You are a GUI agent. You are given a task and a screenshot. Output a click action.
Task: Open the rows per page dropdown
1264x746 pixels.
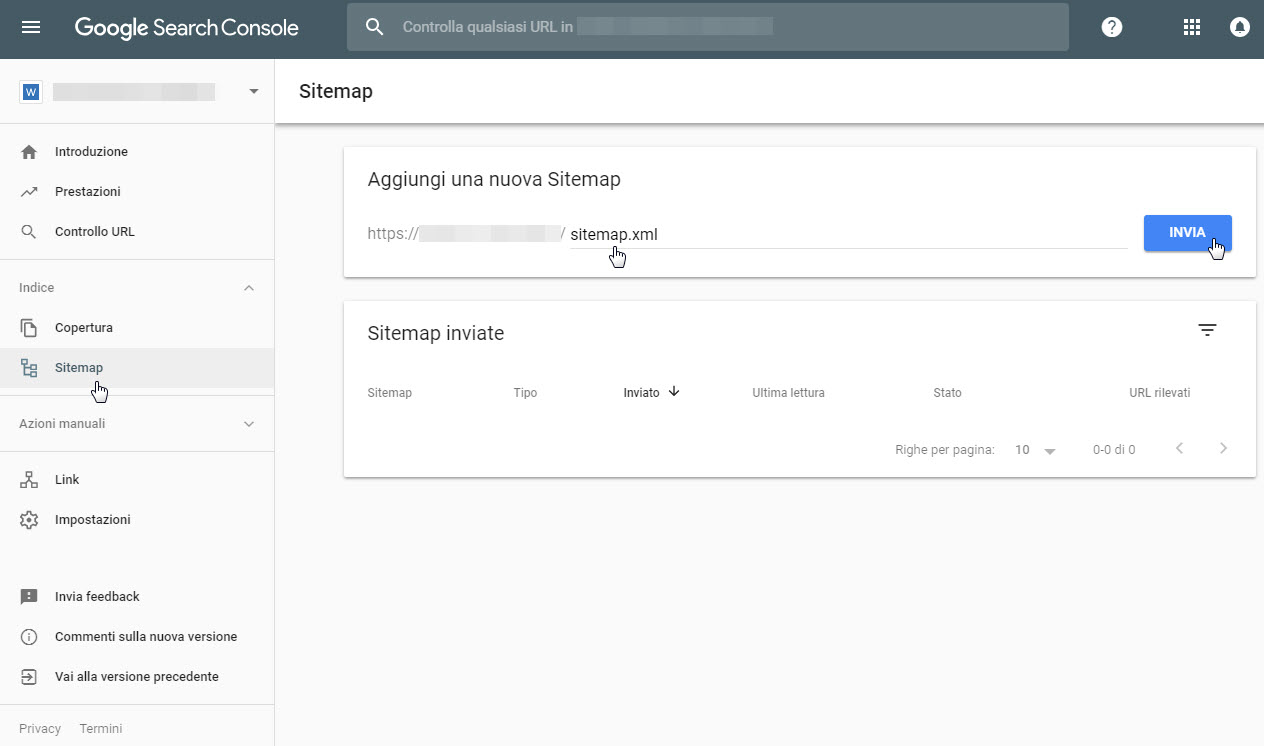pyautogui.click(x=1036, y=450)
